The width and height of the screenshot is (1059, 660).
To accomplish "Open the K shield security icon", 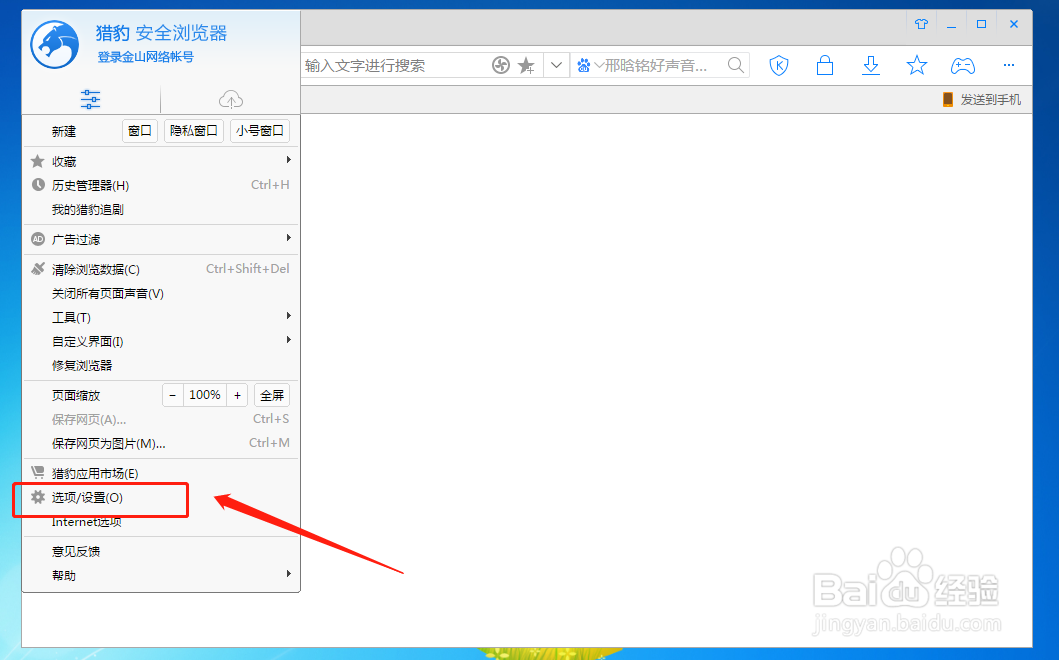I will (x=779, y=66).
